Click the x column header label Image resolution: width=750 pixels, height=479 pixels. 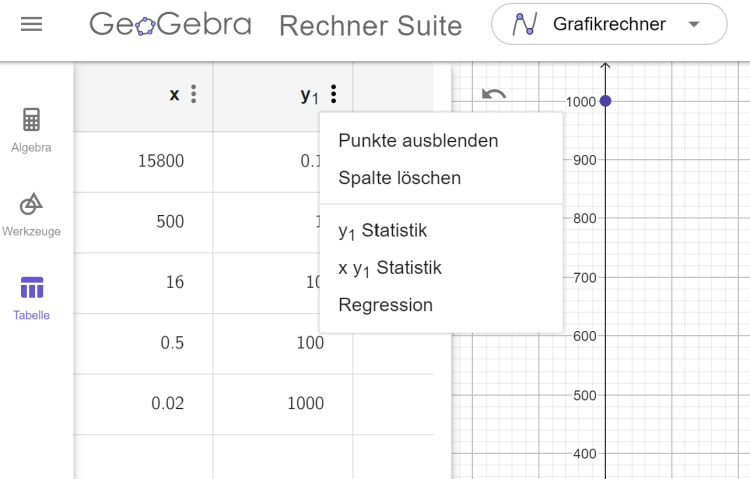174,94
